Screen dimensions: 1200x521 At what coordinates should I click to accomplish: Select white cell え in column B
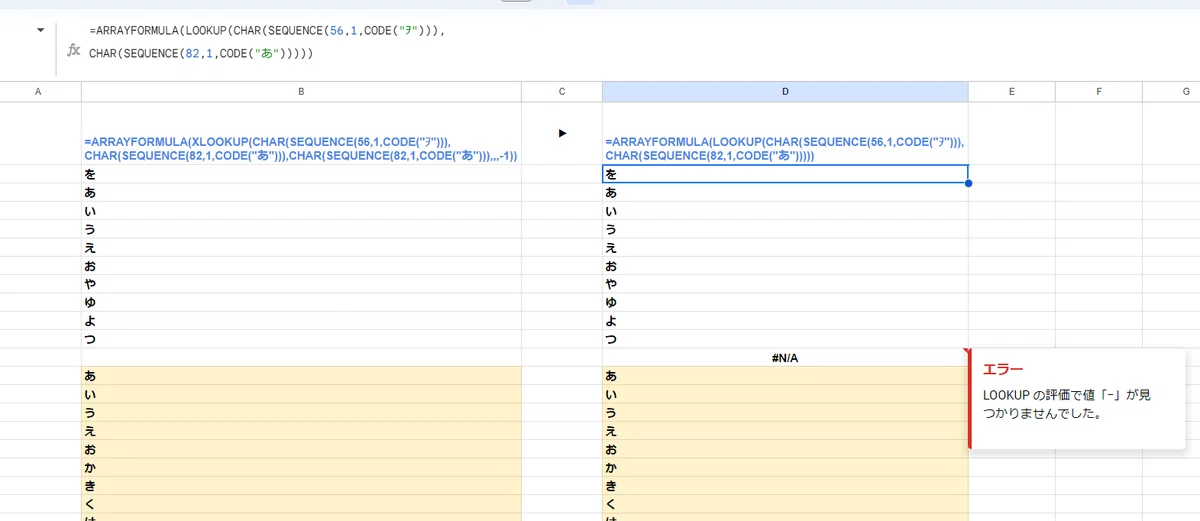[301, 247]
